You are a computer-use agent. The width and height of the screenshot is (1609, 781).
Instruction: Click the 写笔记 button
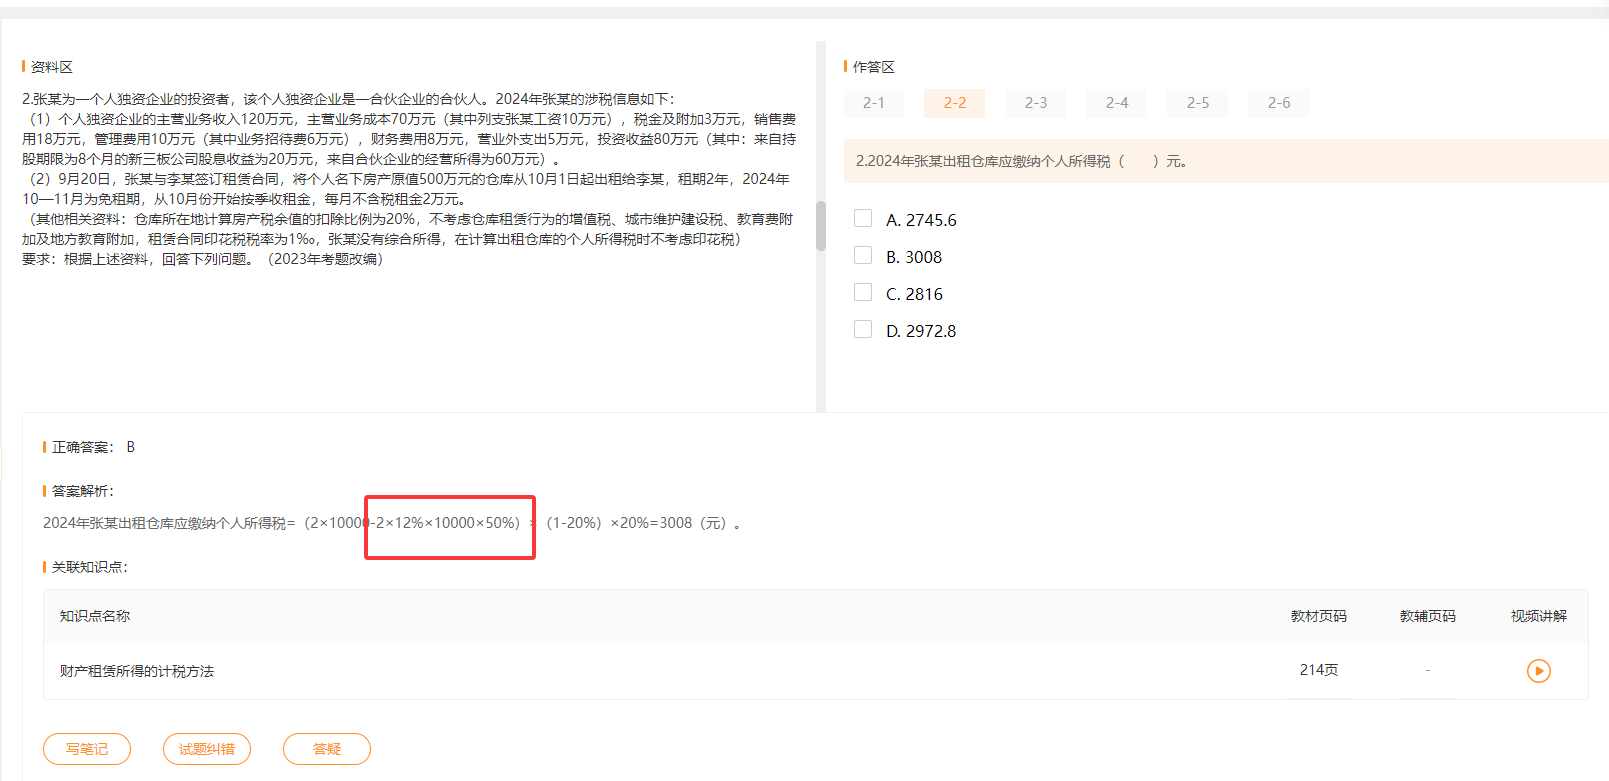click(87, 749)
